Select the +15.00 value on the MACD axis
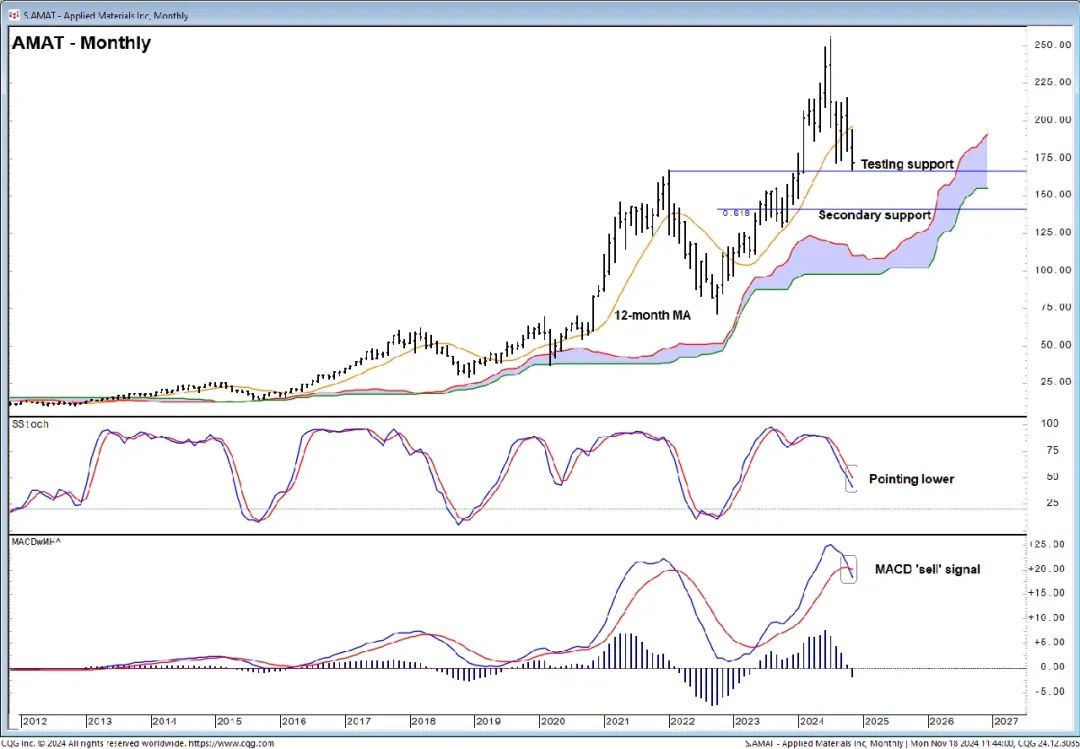This screenshot has width=1080, height=749. [1048, 593]
